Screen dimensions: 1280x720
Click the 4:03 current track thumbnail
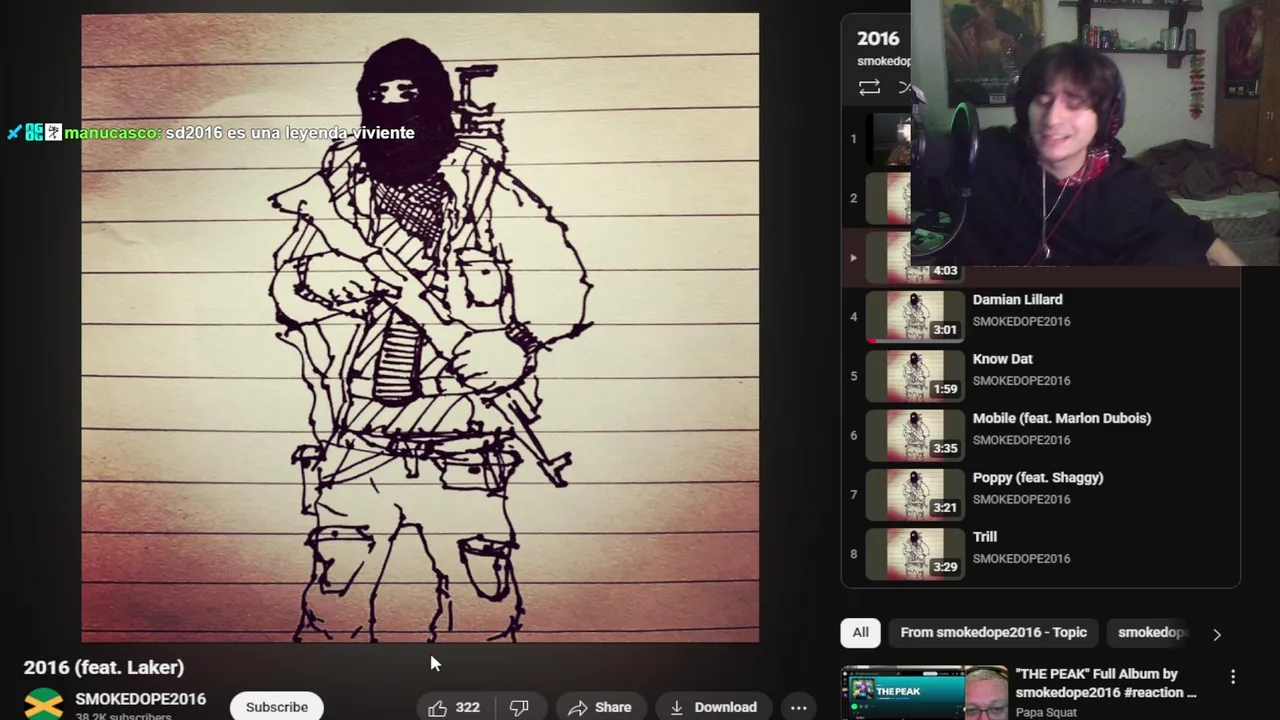[x=888, y=257]
